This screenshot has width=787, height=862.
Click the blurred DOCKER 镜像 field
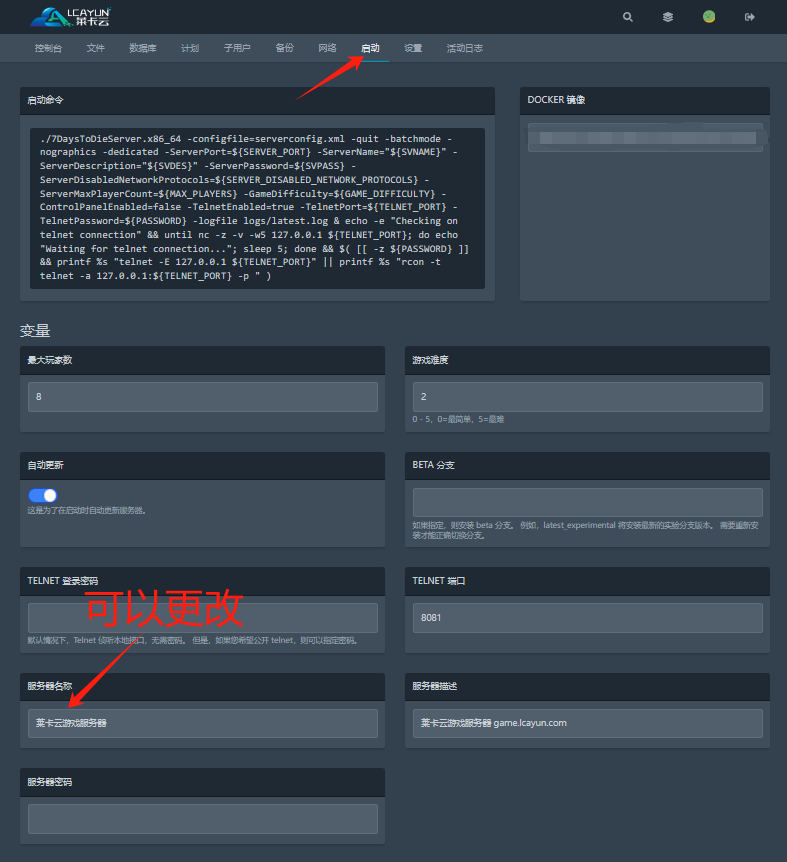click(645, 137)
